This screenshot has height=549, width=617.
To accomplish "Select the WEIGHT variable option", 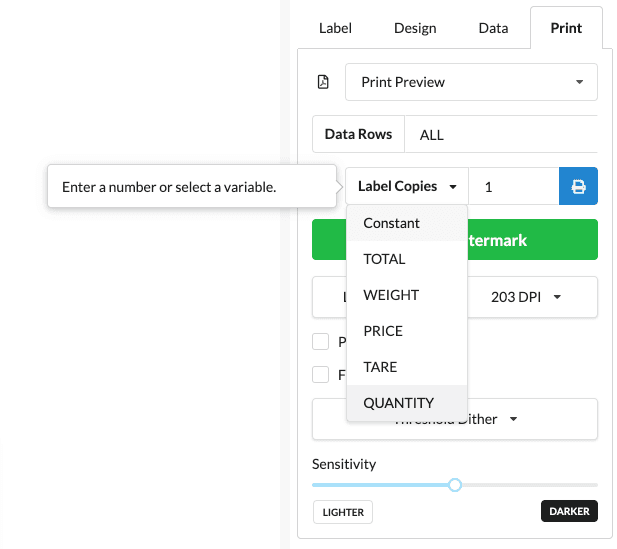I will 391,295.
